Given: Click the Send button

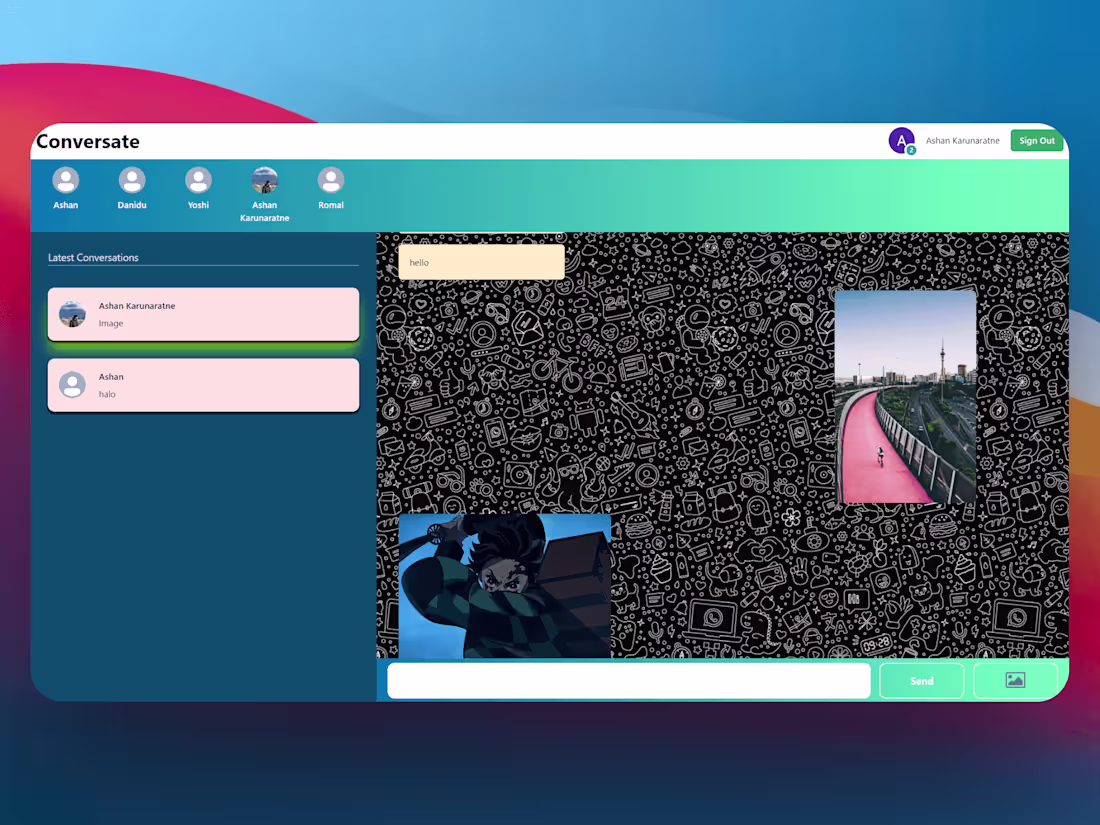Looking at the screenshot, I should [921, 680].
